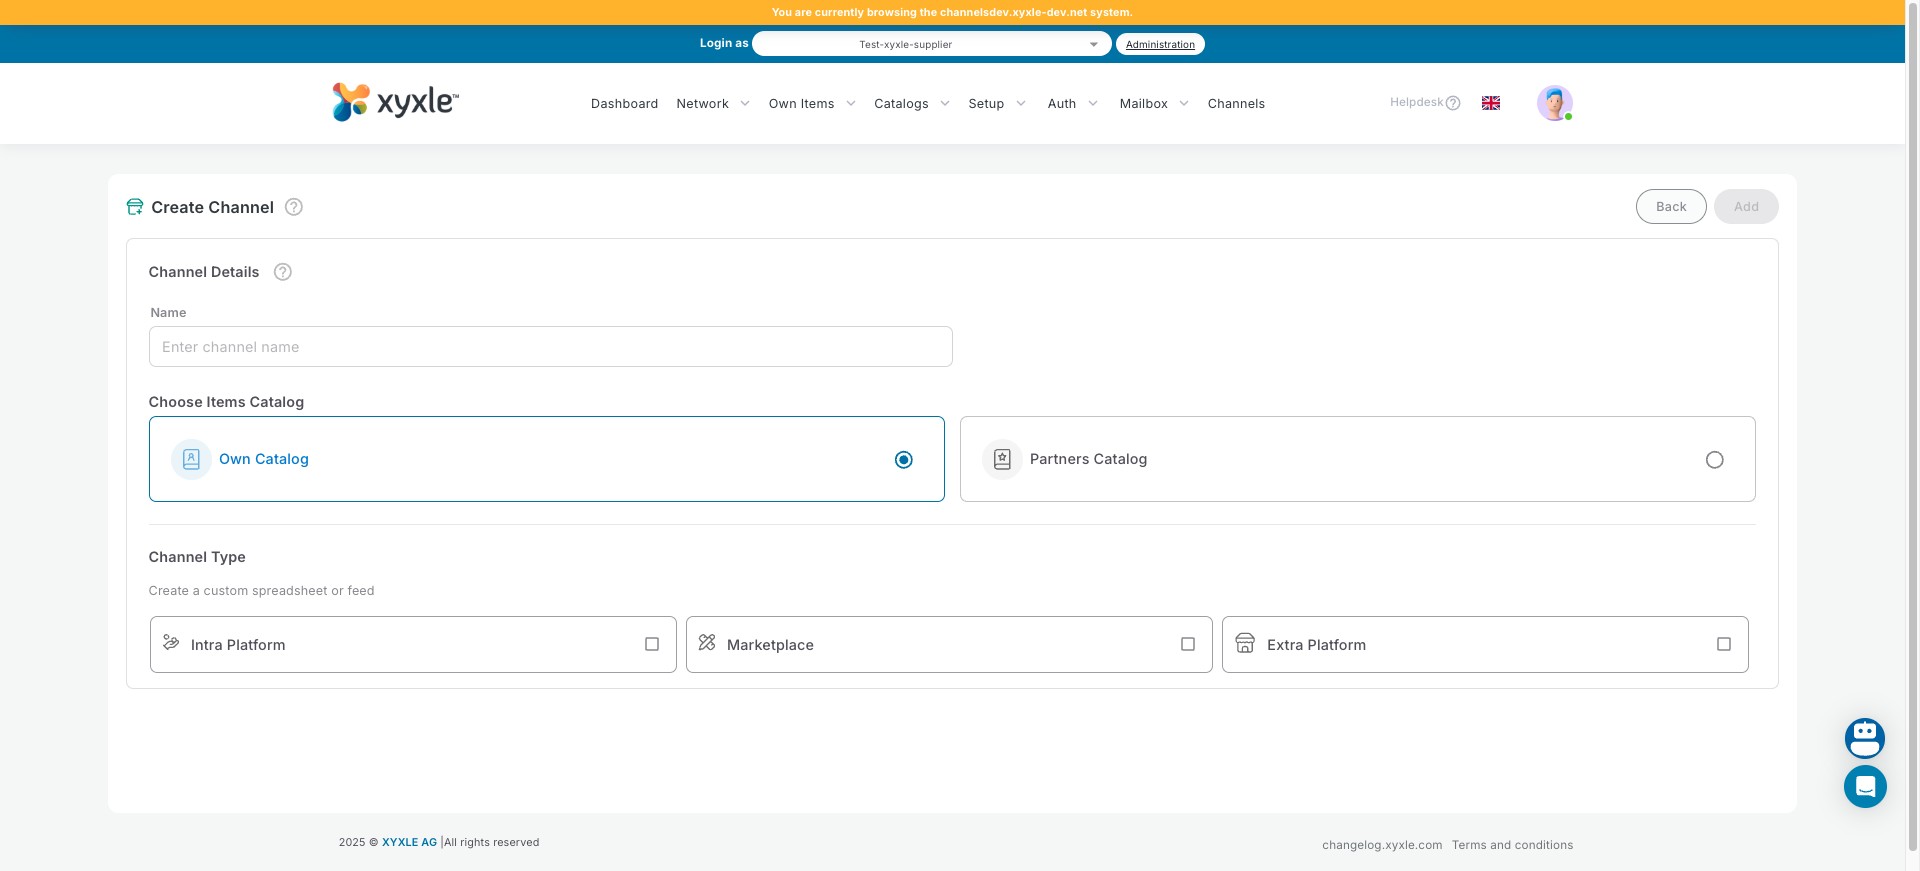The image size is (1920, 871).
Task: Click the UK flag language icon
Action: pyautogui.click(x=1490, y=103)
